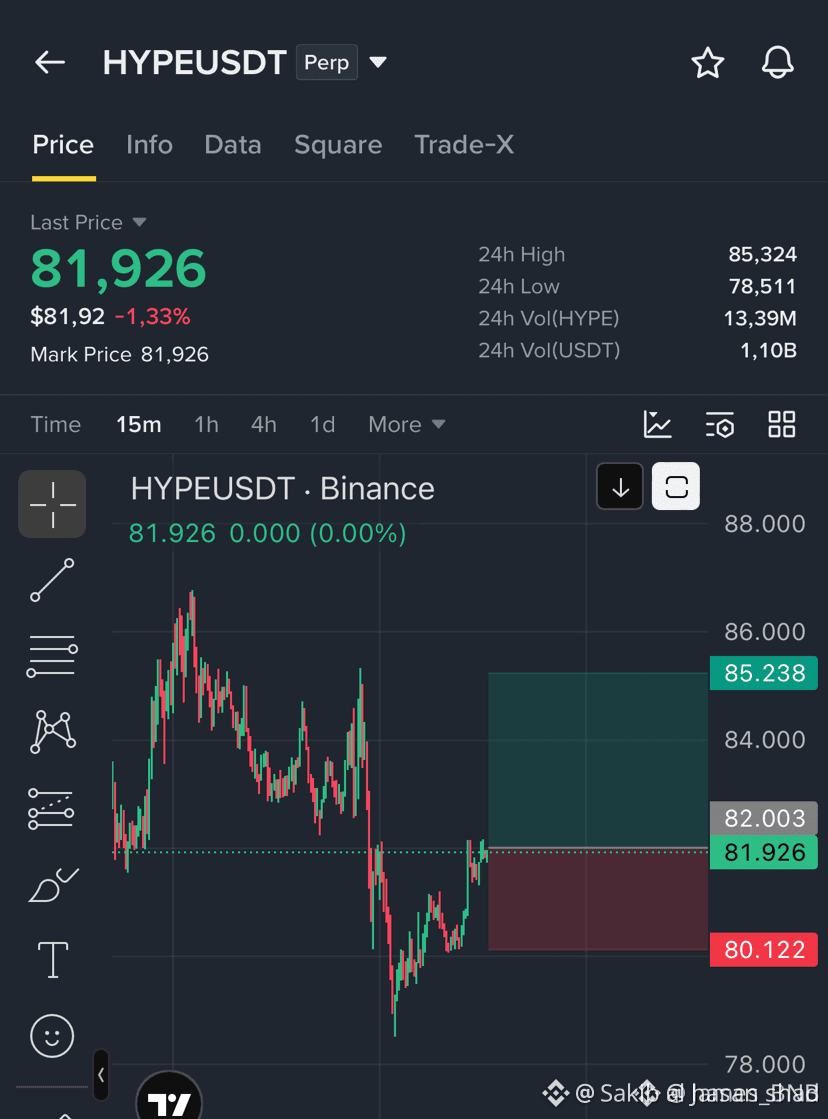Screen dimensions: 828x1119
Task: Click the large 81,926 last price
Action: (118, 268)
